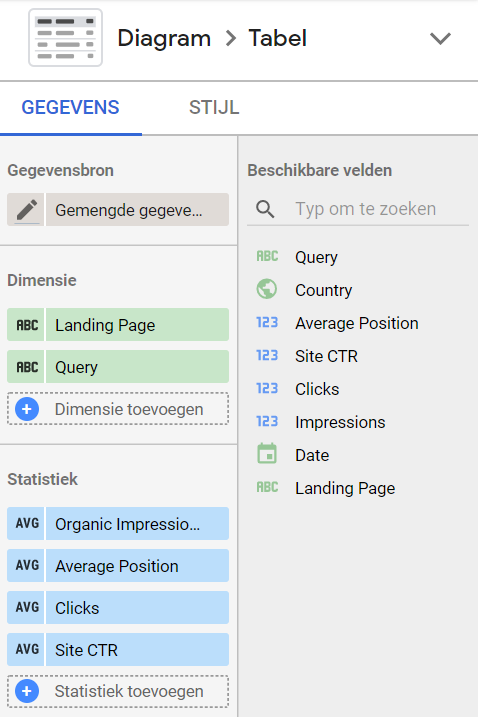Viewport: 478px width, 717px height.
Task: Select Average Position in available fields
Action: point(357,323)
